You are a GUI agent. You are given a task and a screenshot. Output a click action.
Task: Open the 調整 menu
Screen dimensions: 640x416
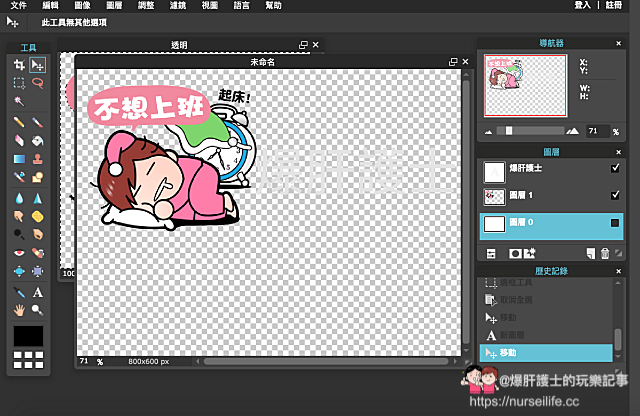pos(146,5)
